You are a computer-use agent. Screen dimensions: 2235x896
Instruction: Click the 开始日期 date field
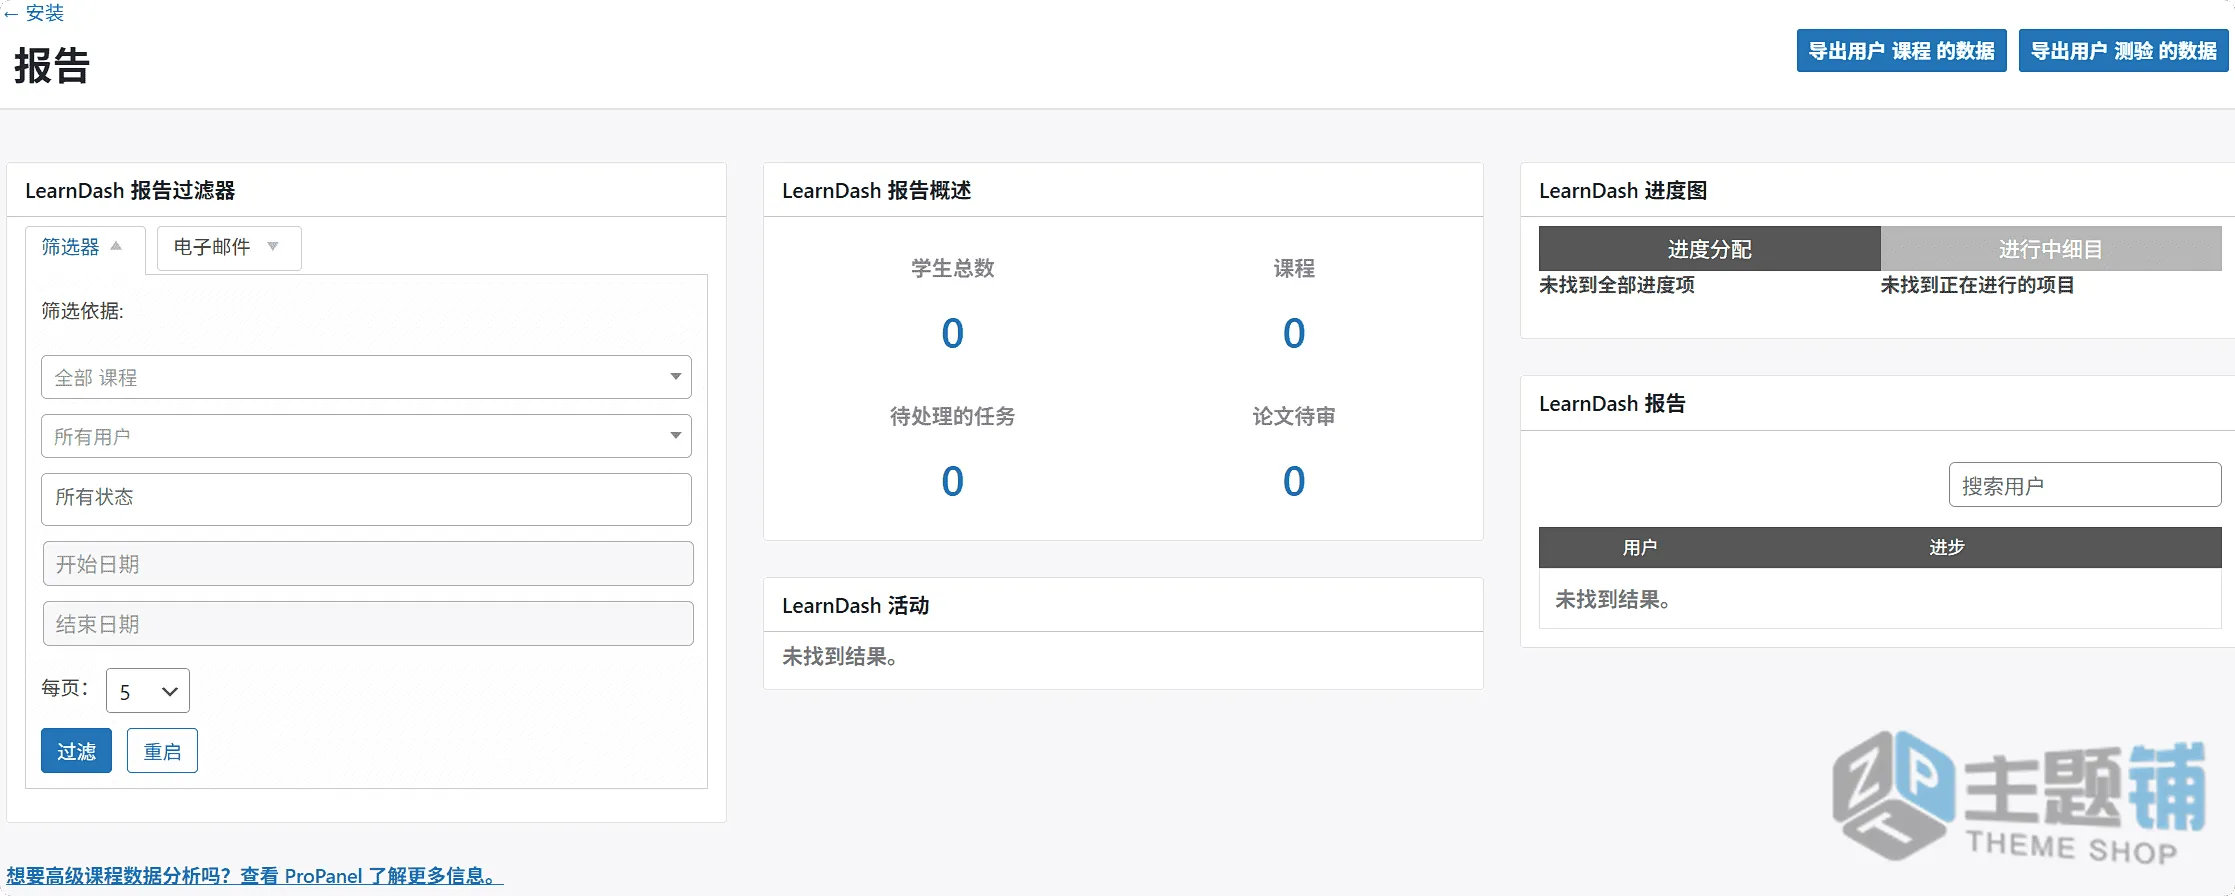coord(368,564)
